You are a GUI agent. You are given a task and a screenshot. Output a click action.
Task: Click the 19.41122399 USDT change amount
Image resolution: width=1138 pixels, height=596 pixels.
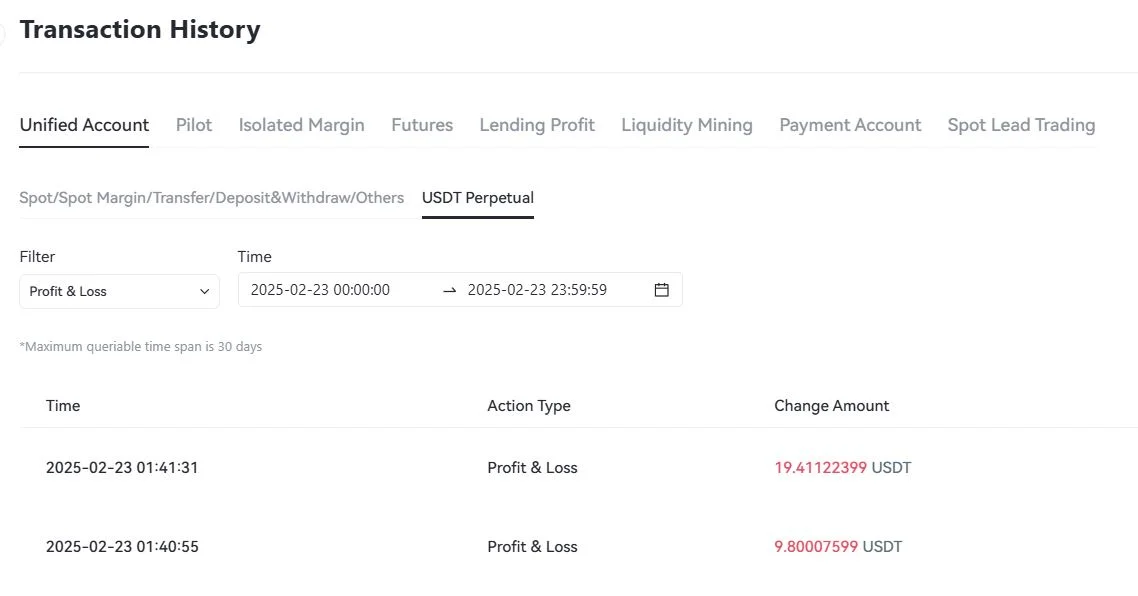842,467
